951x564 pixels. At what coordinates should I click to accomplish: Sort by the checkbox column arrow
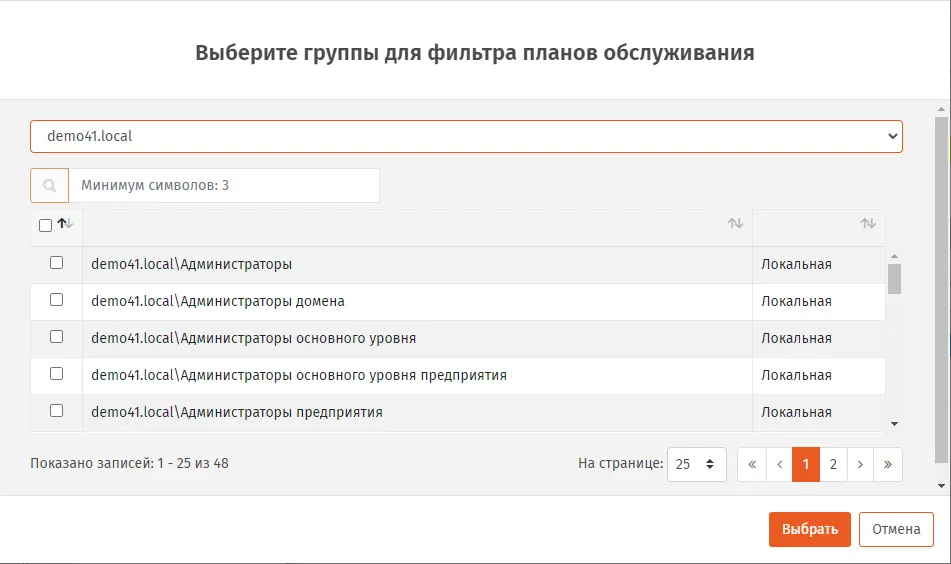(65, 224)
